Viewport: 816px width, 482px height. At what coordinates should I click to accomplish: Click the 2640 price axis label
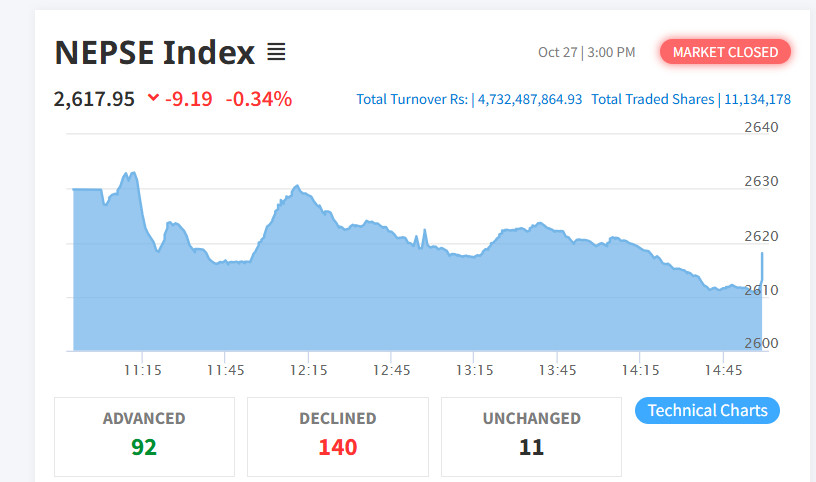coord(761,127)
